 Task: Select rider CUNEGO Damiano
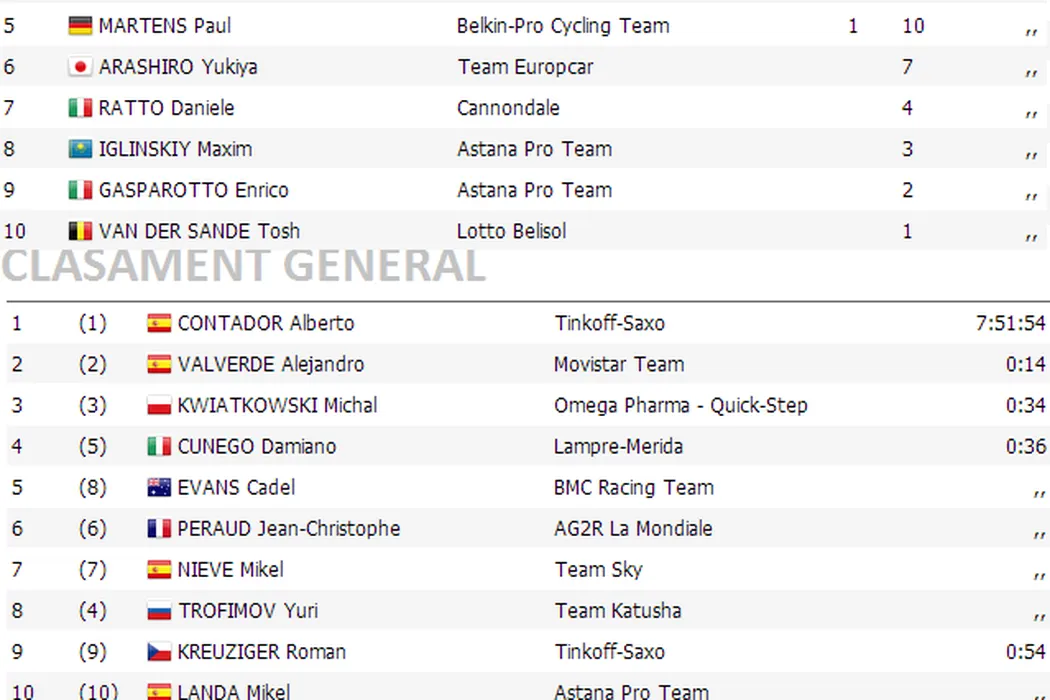point(256,446)
